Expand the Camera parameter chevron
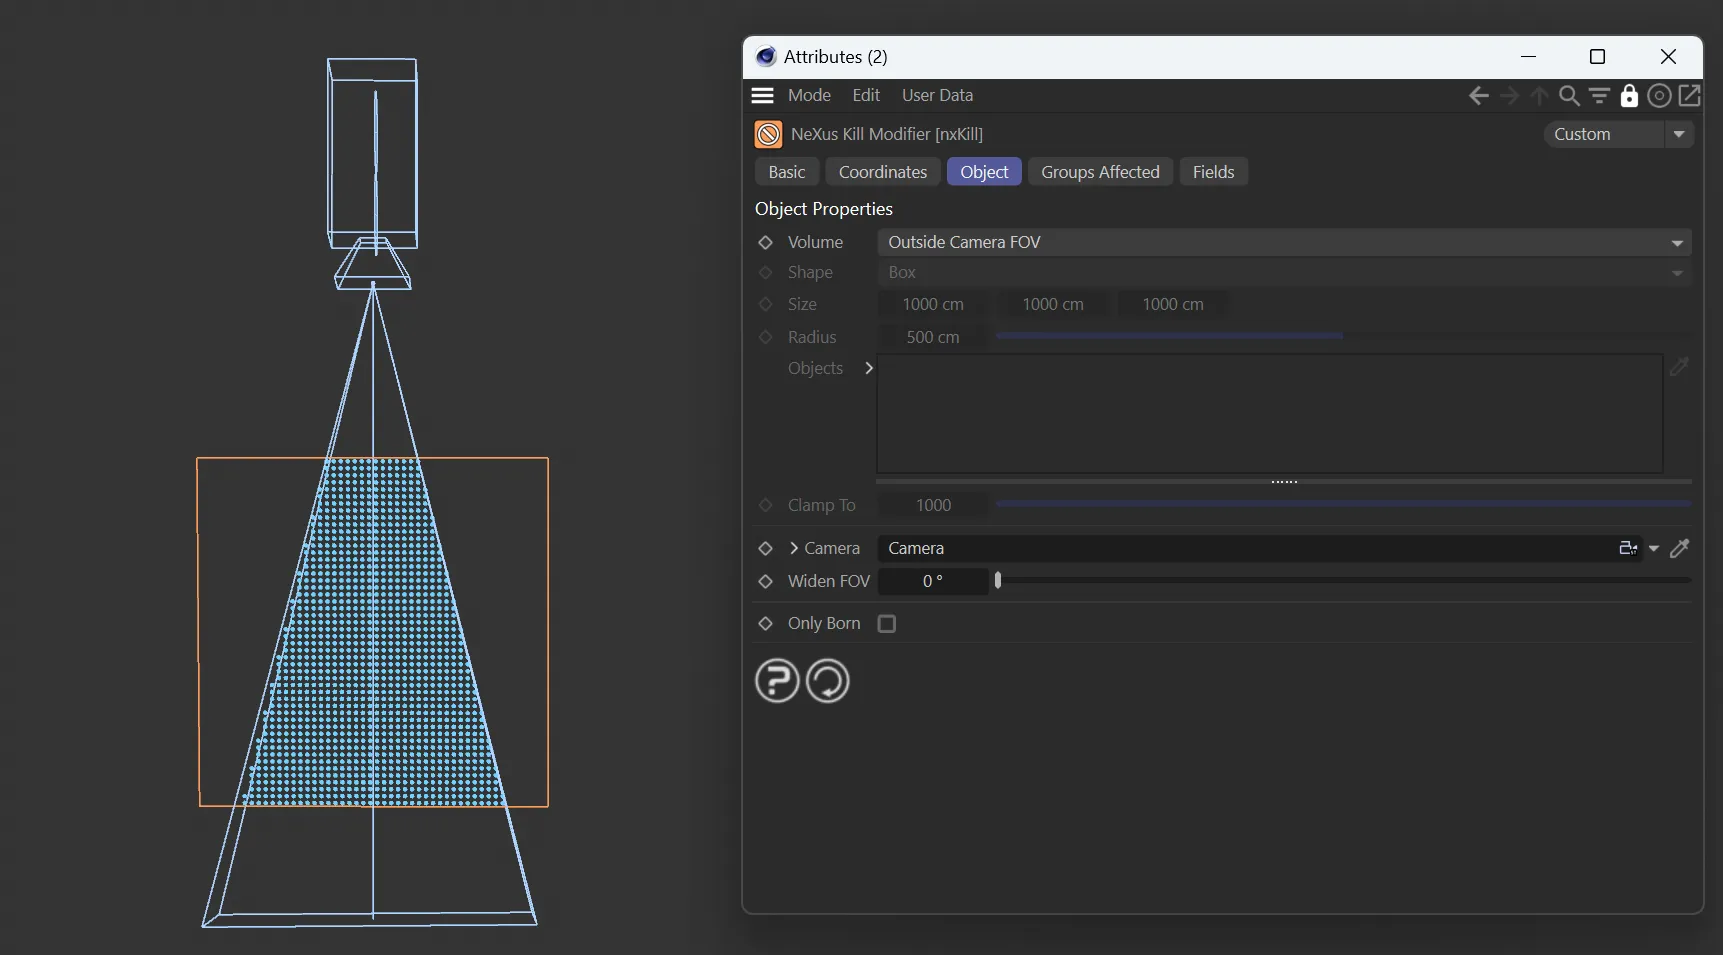The image size is (1723, 955). point(794,548)
